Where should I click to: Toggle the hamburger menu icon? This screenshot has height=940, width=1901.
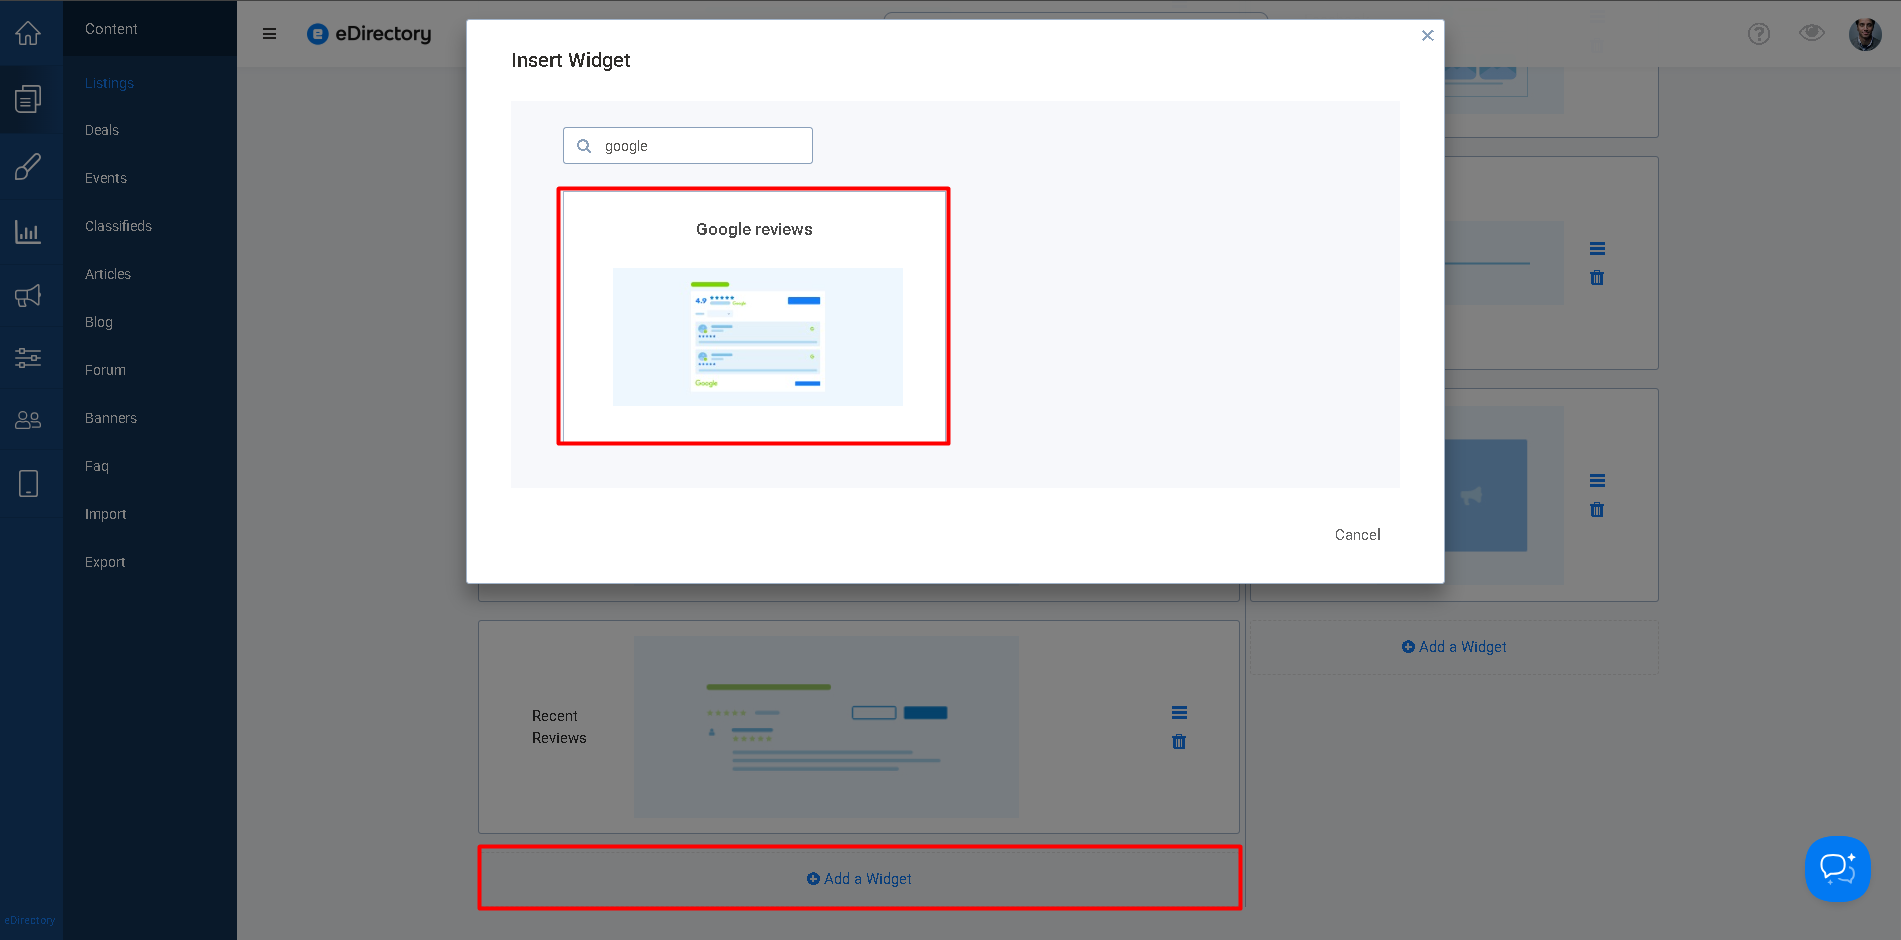269,33
